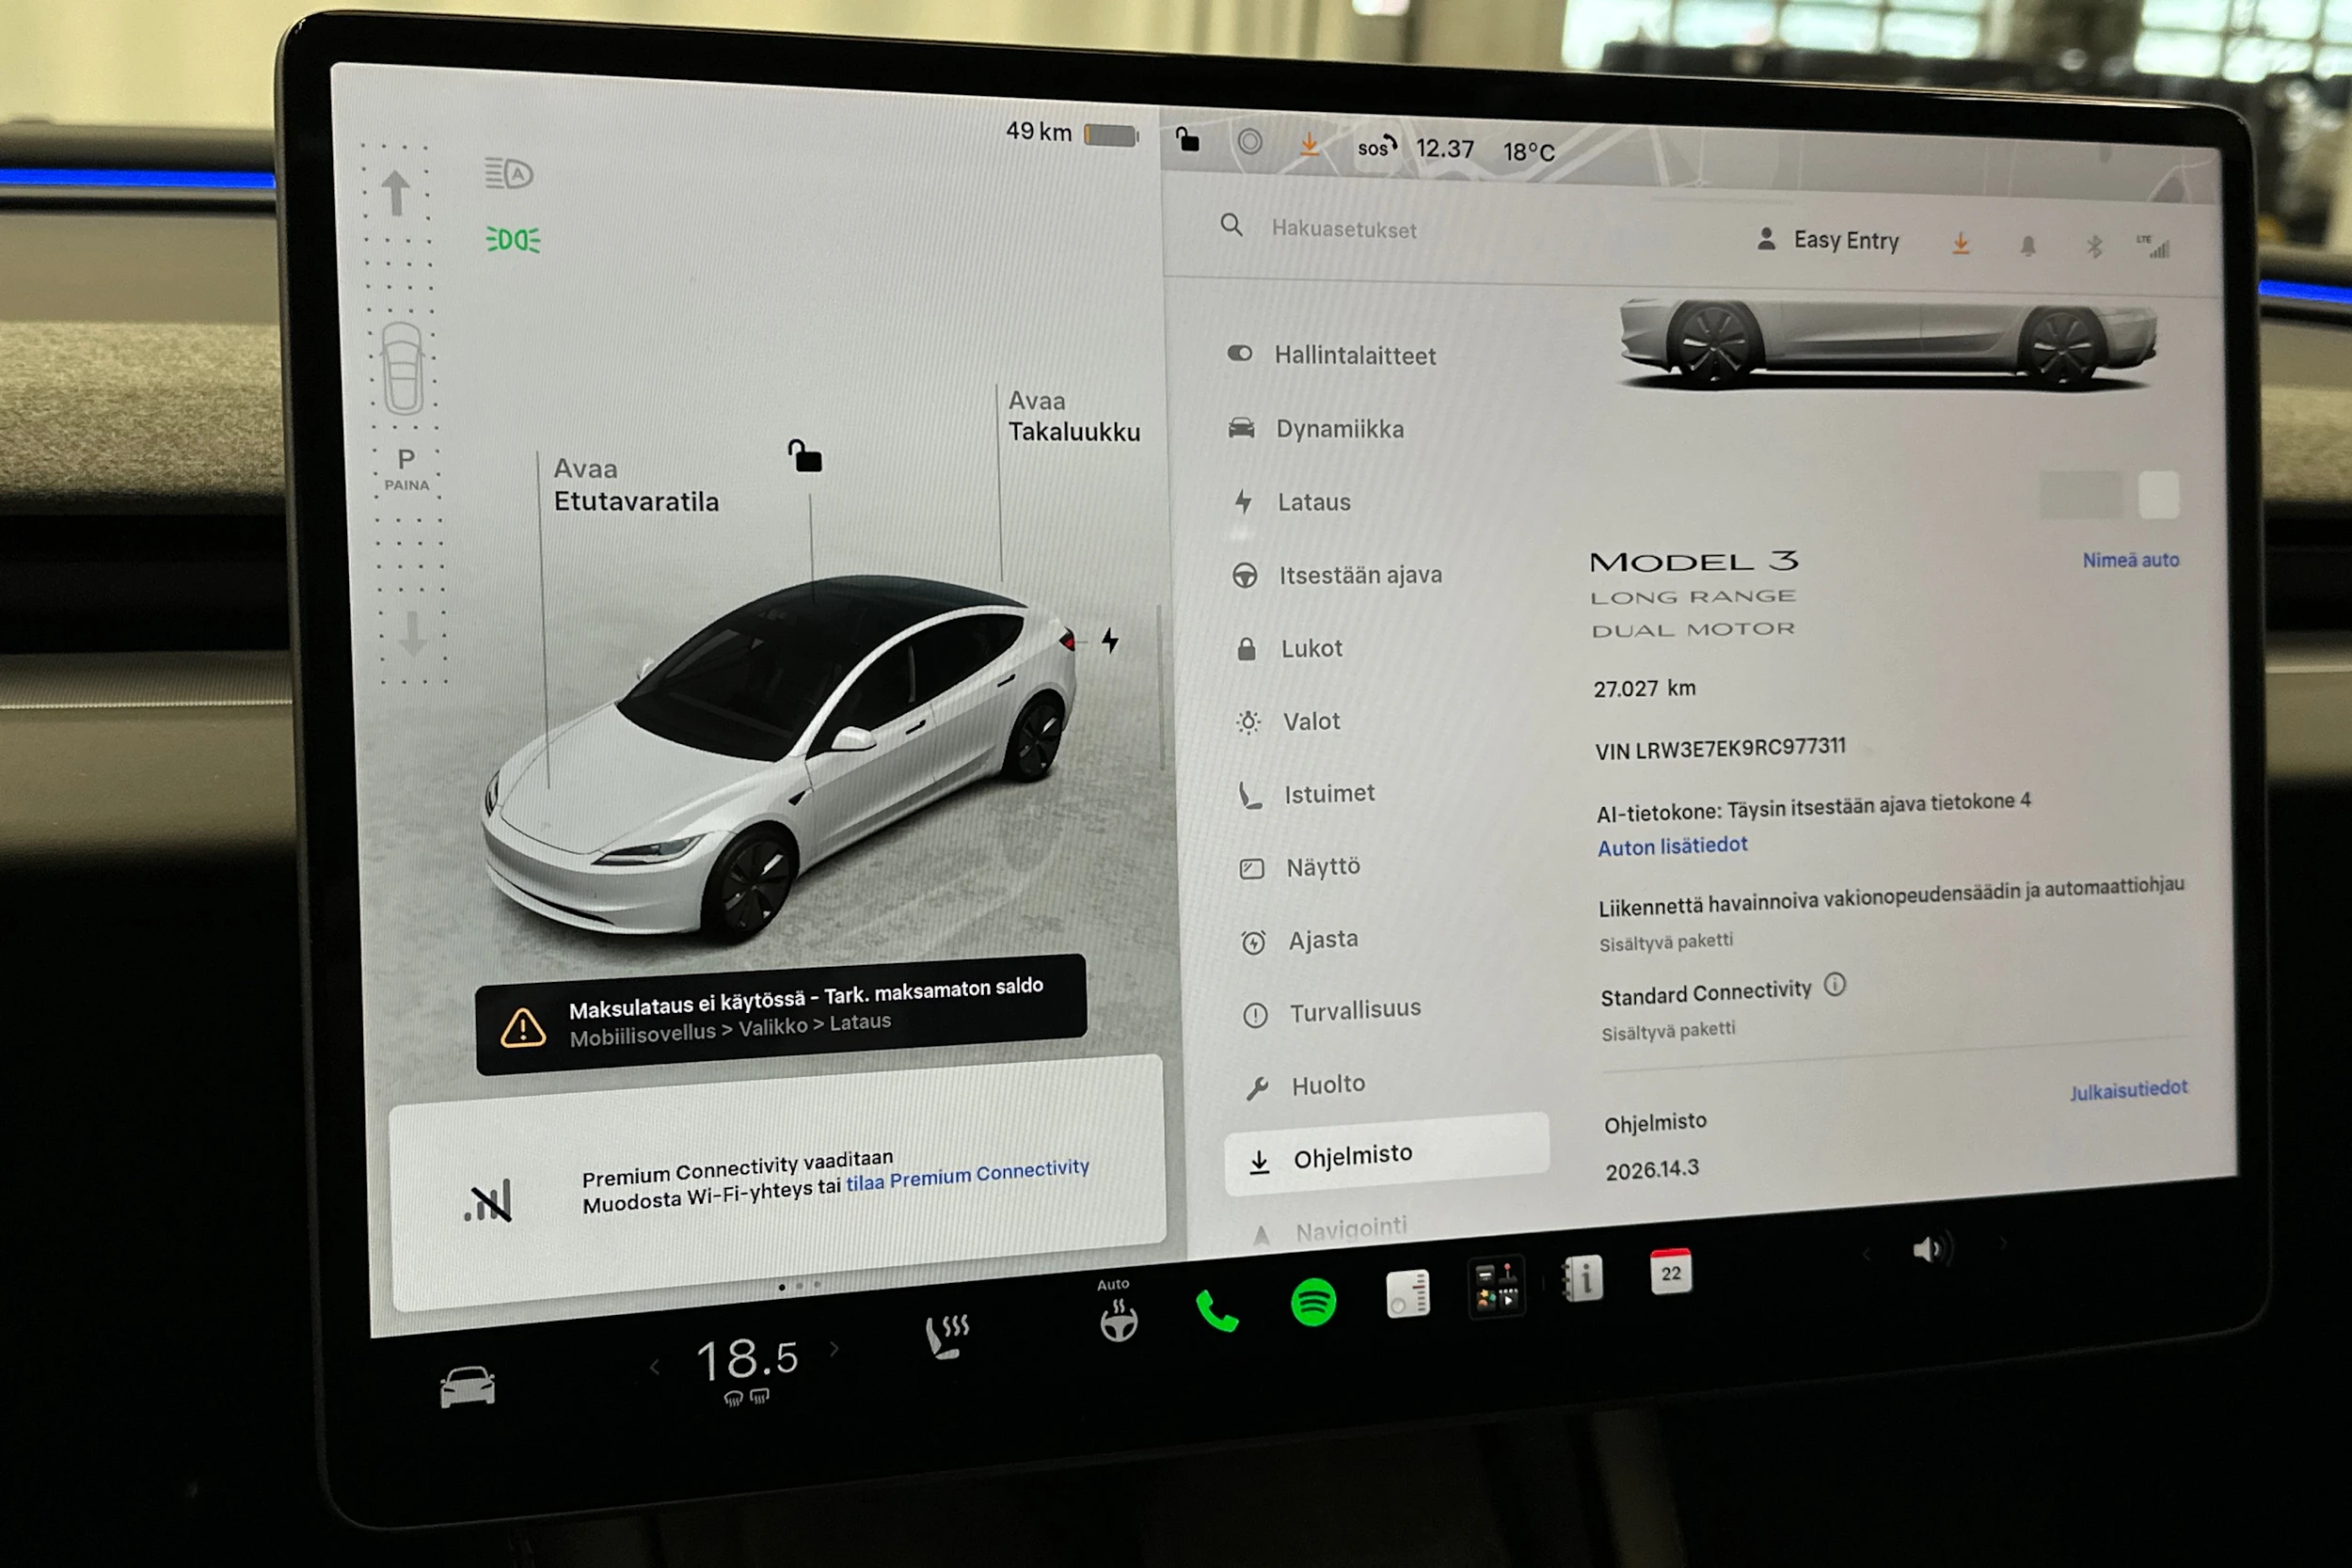Screen dimensions: 2352x1568
Task: Tap the reverse down arrow on gear strip
Action: tap(413, 634)
